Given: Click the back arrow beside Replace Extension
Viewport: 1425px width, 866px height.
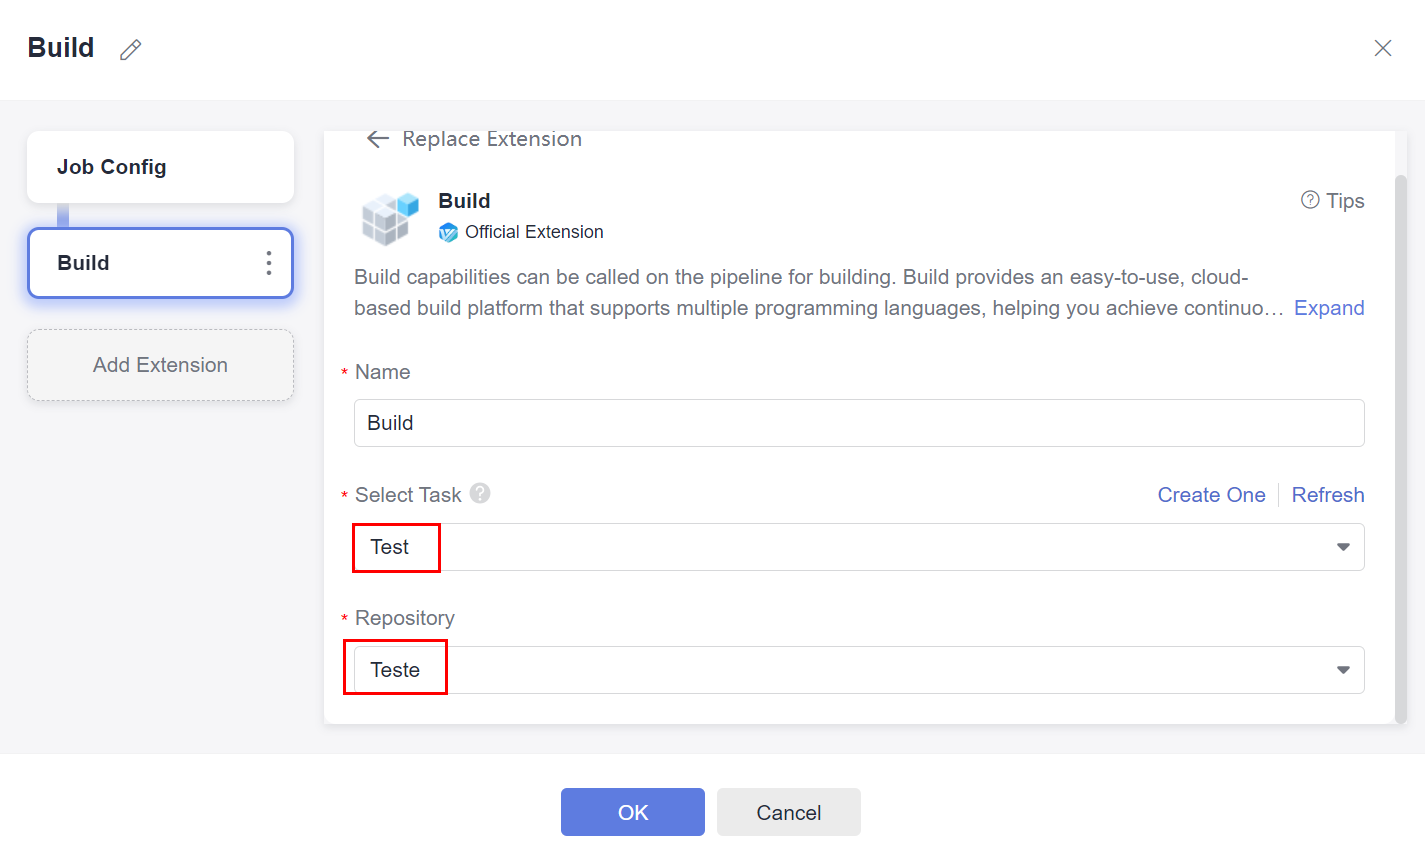Looking at the screenshot, I should pos(377,139).
